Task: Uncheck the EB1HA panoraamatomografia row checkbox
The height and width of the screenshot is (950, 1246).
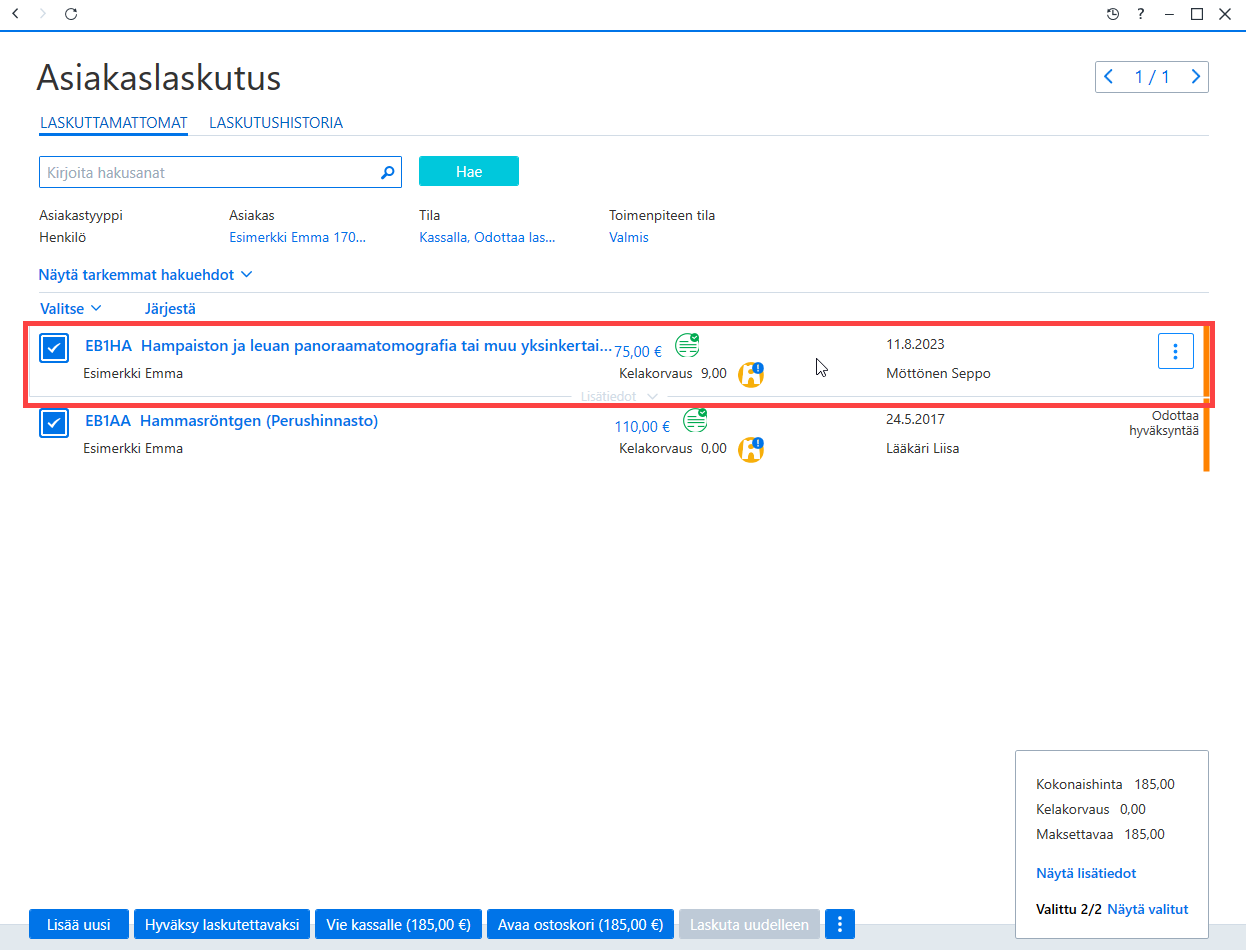Action: (54, 348)
